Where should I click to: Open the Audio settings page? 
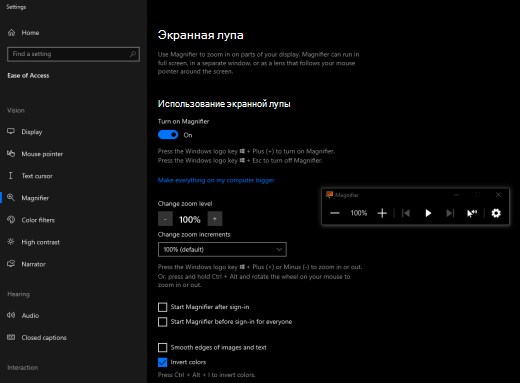30,315
